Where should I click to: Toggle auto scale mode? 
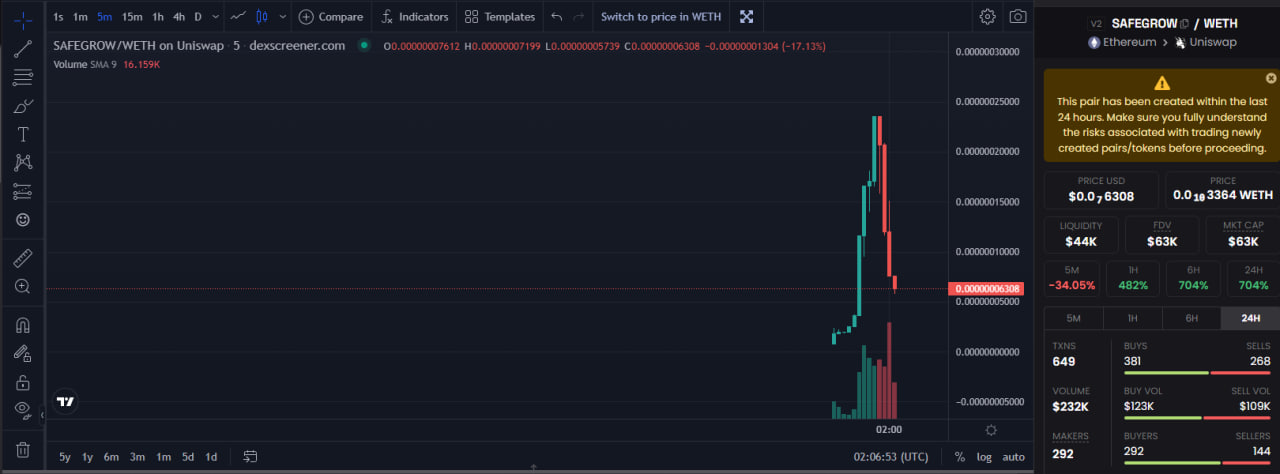tap(1014, 457)
